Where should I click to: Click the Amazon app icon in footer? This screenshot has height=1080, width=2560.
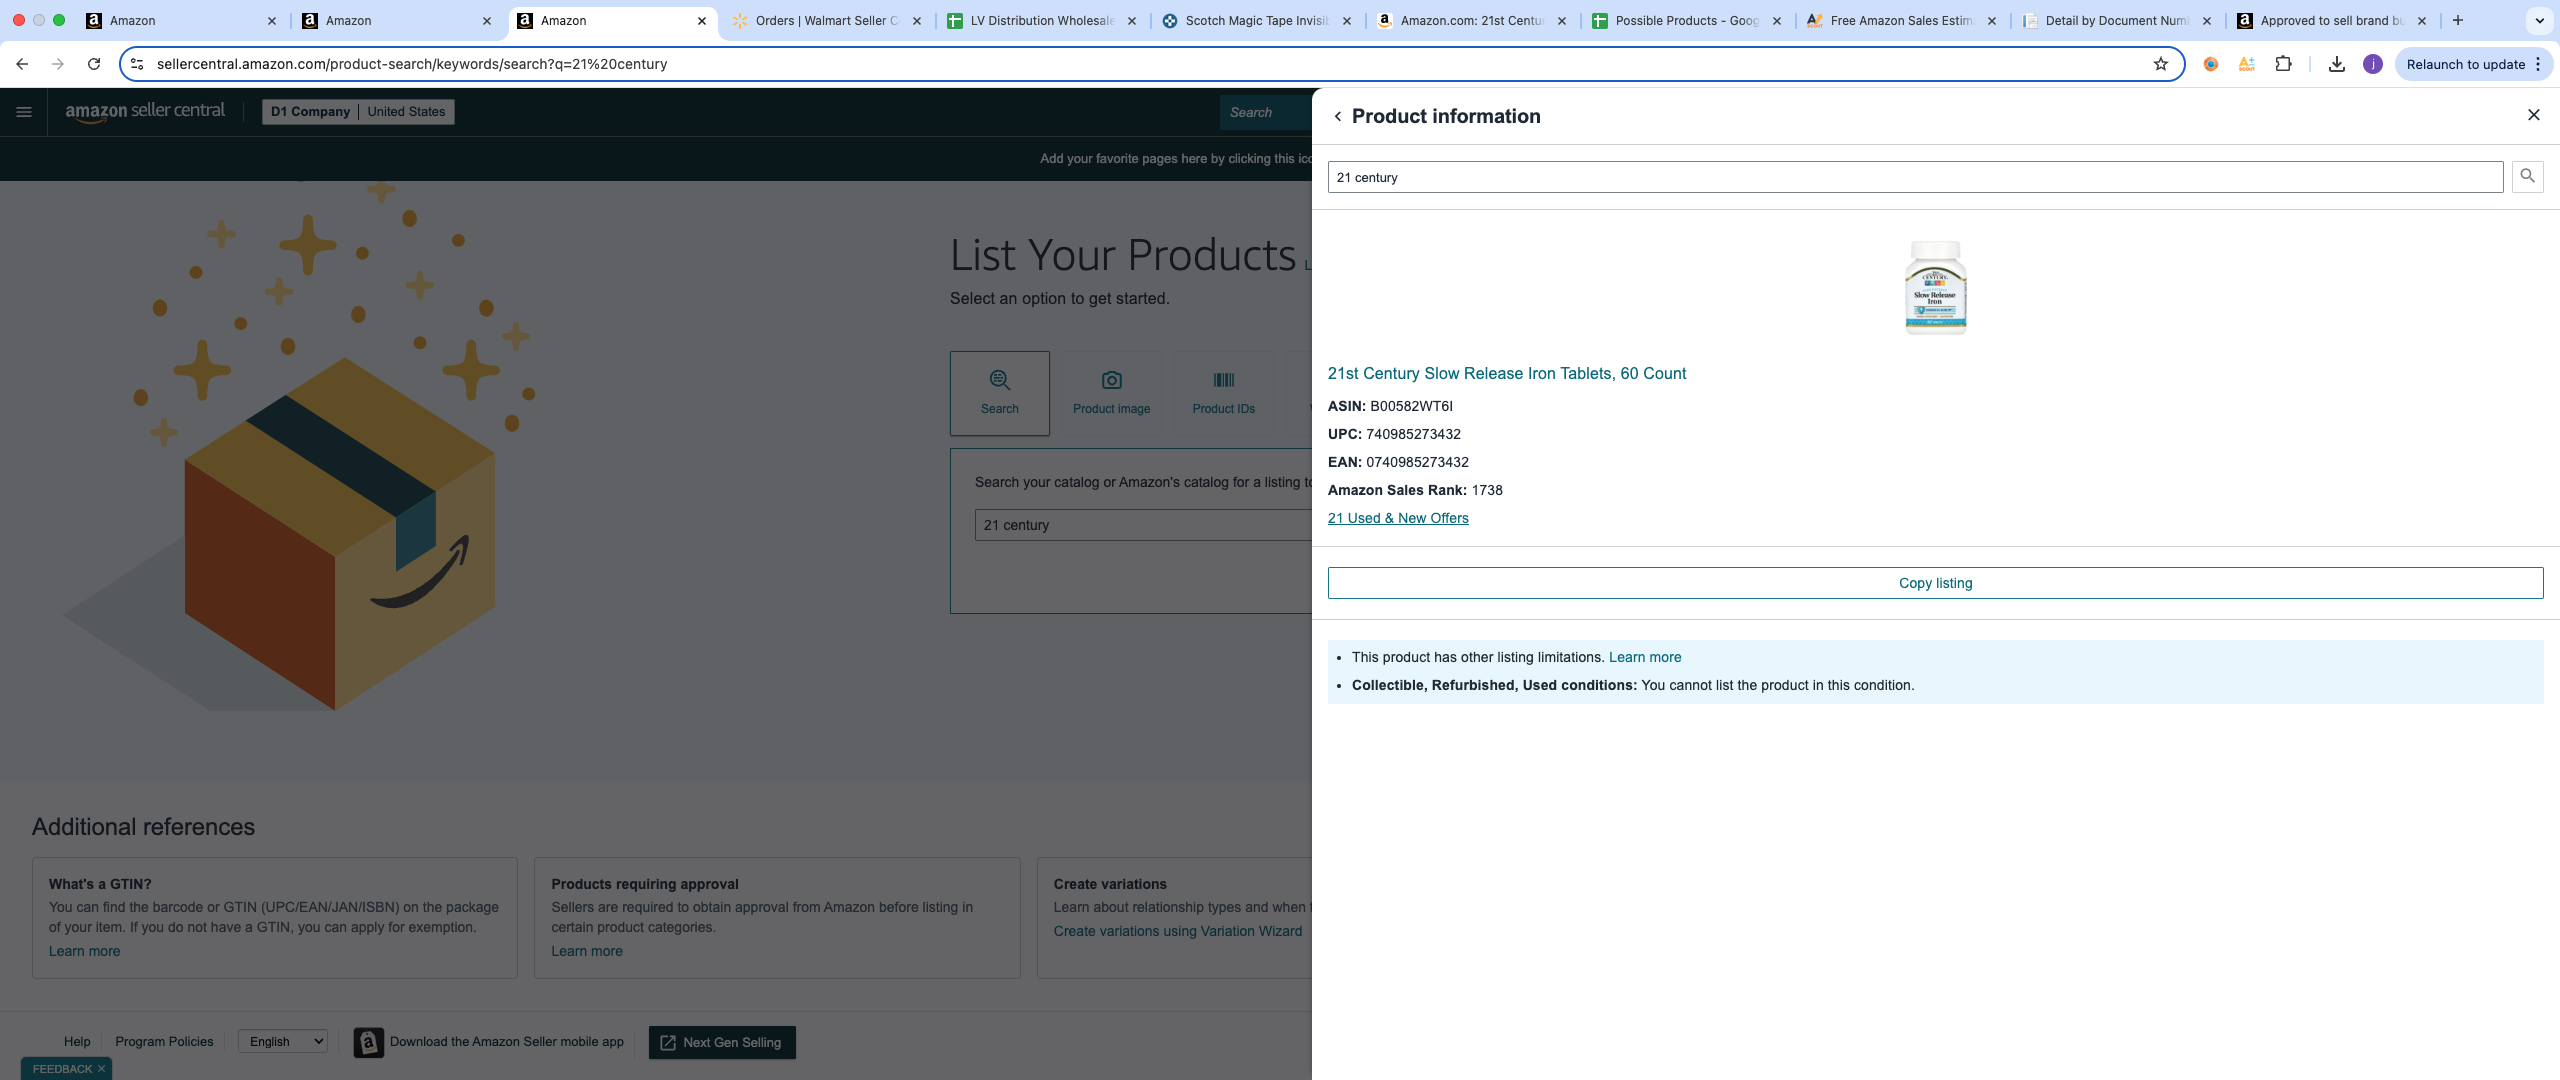[369, 1042]
